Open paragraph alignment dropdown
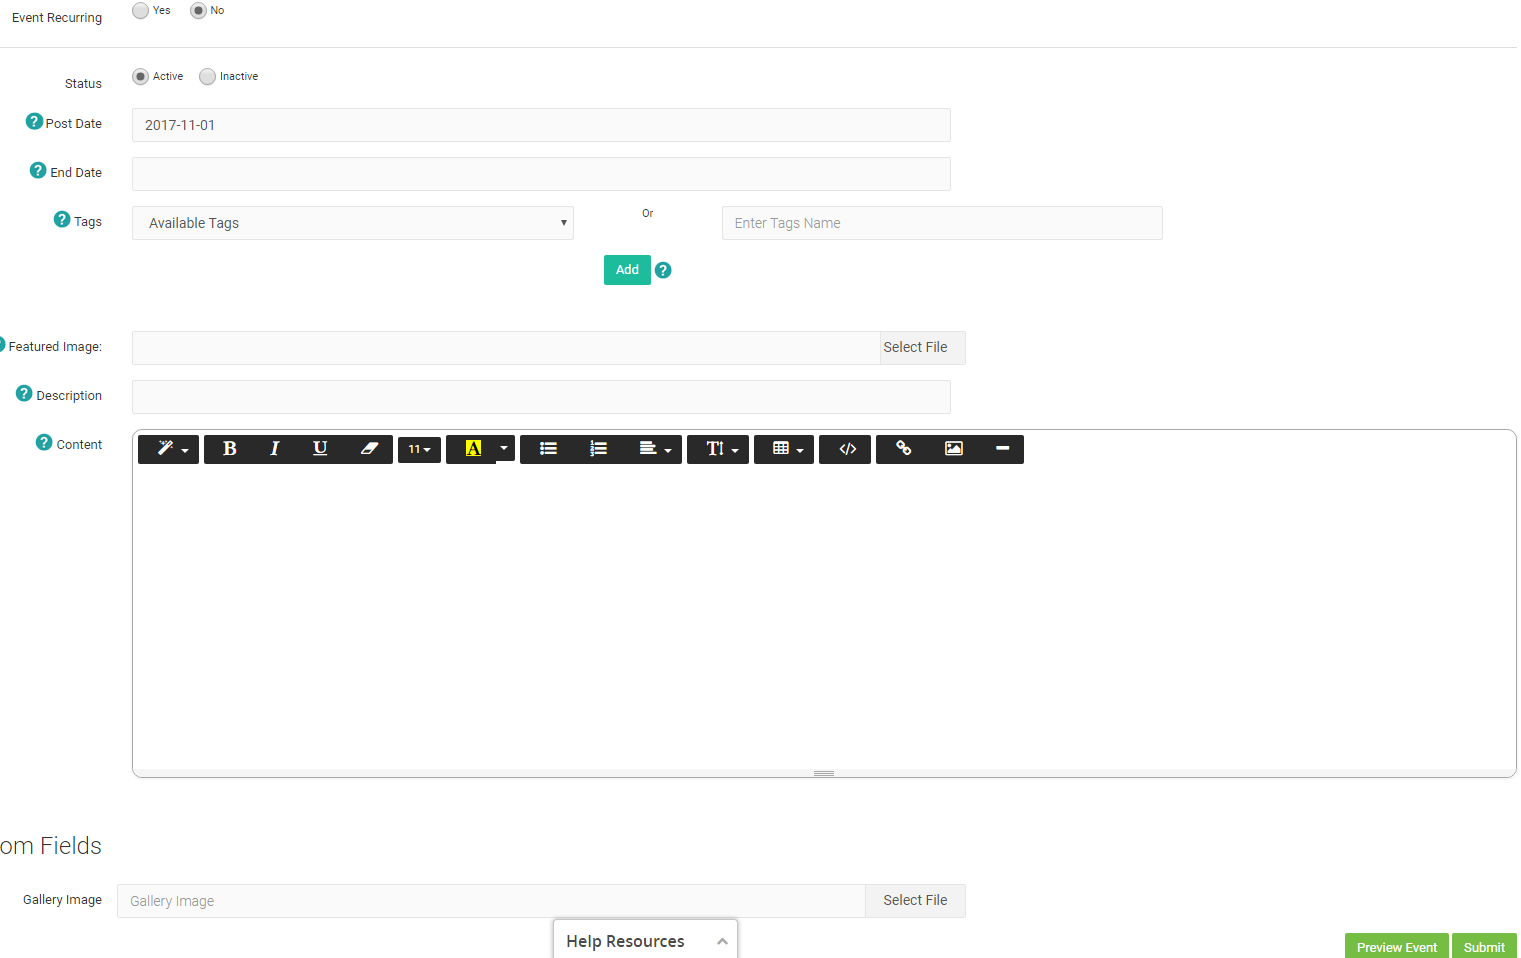The image size is (1521, 958). [x=655, y=449]
